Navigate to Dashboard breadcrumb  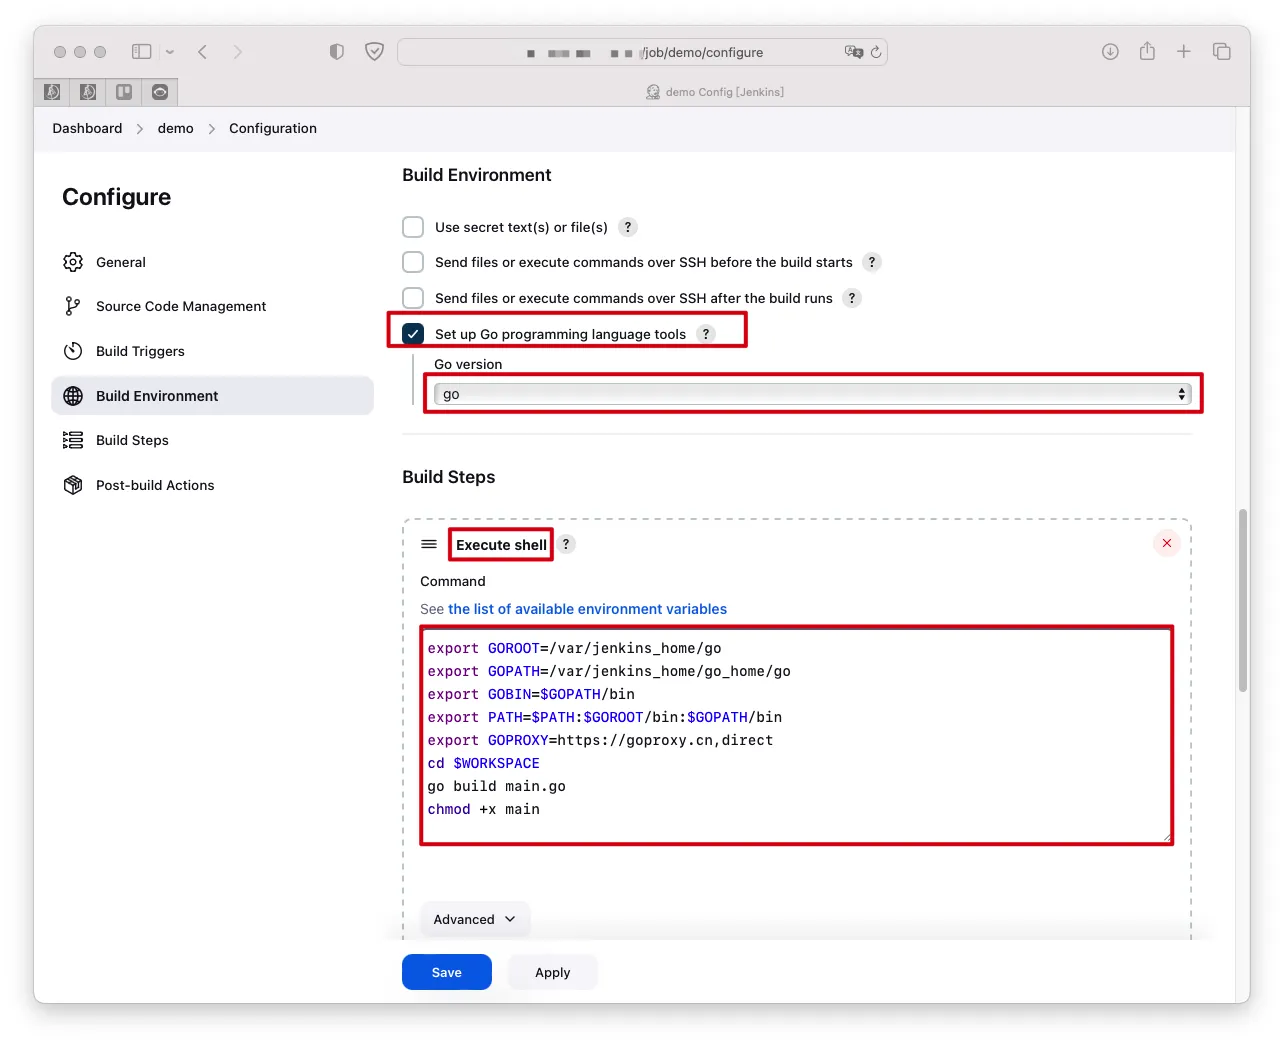pos(87,128)
